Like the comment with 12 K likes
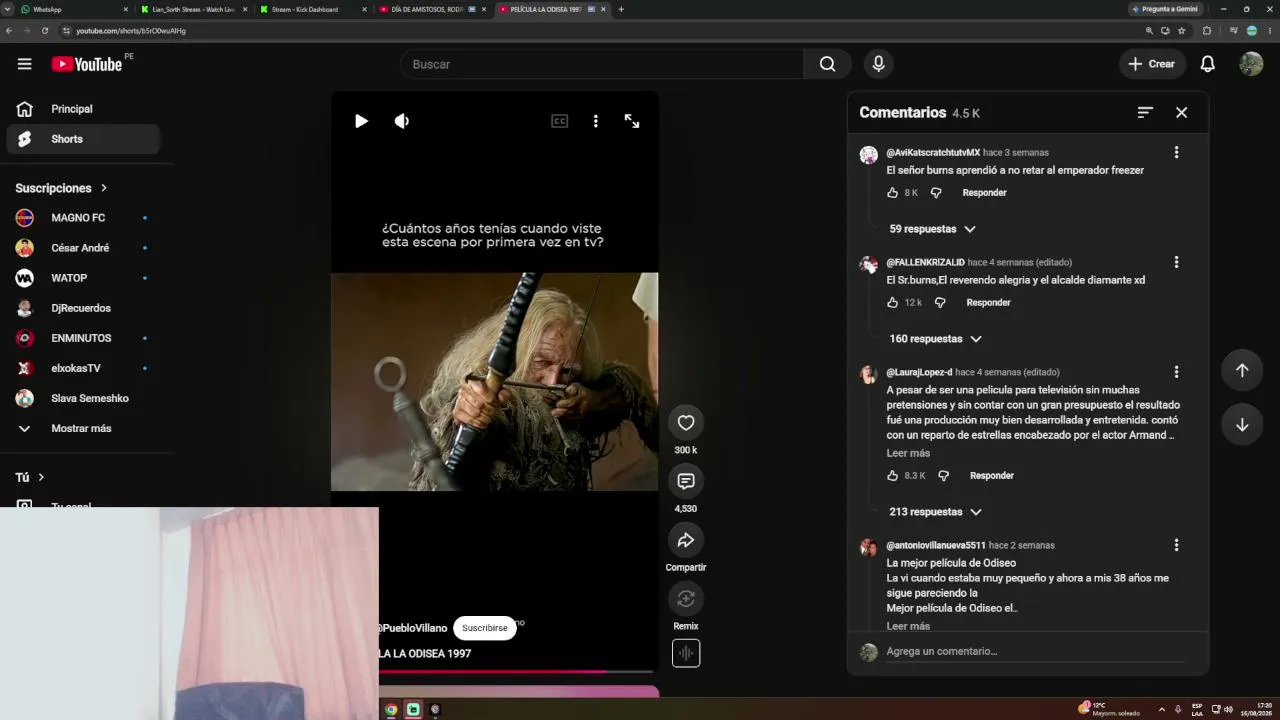Image resolution: width=1280 pixels, height=720 pixels. [893, 303]
